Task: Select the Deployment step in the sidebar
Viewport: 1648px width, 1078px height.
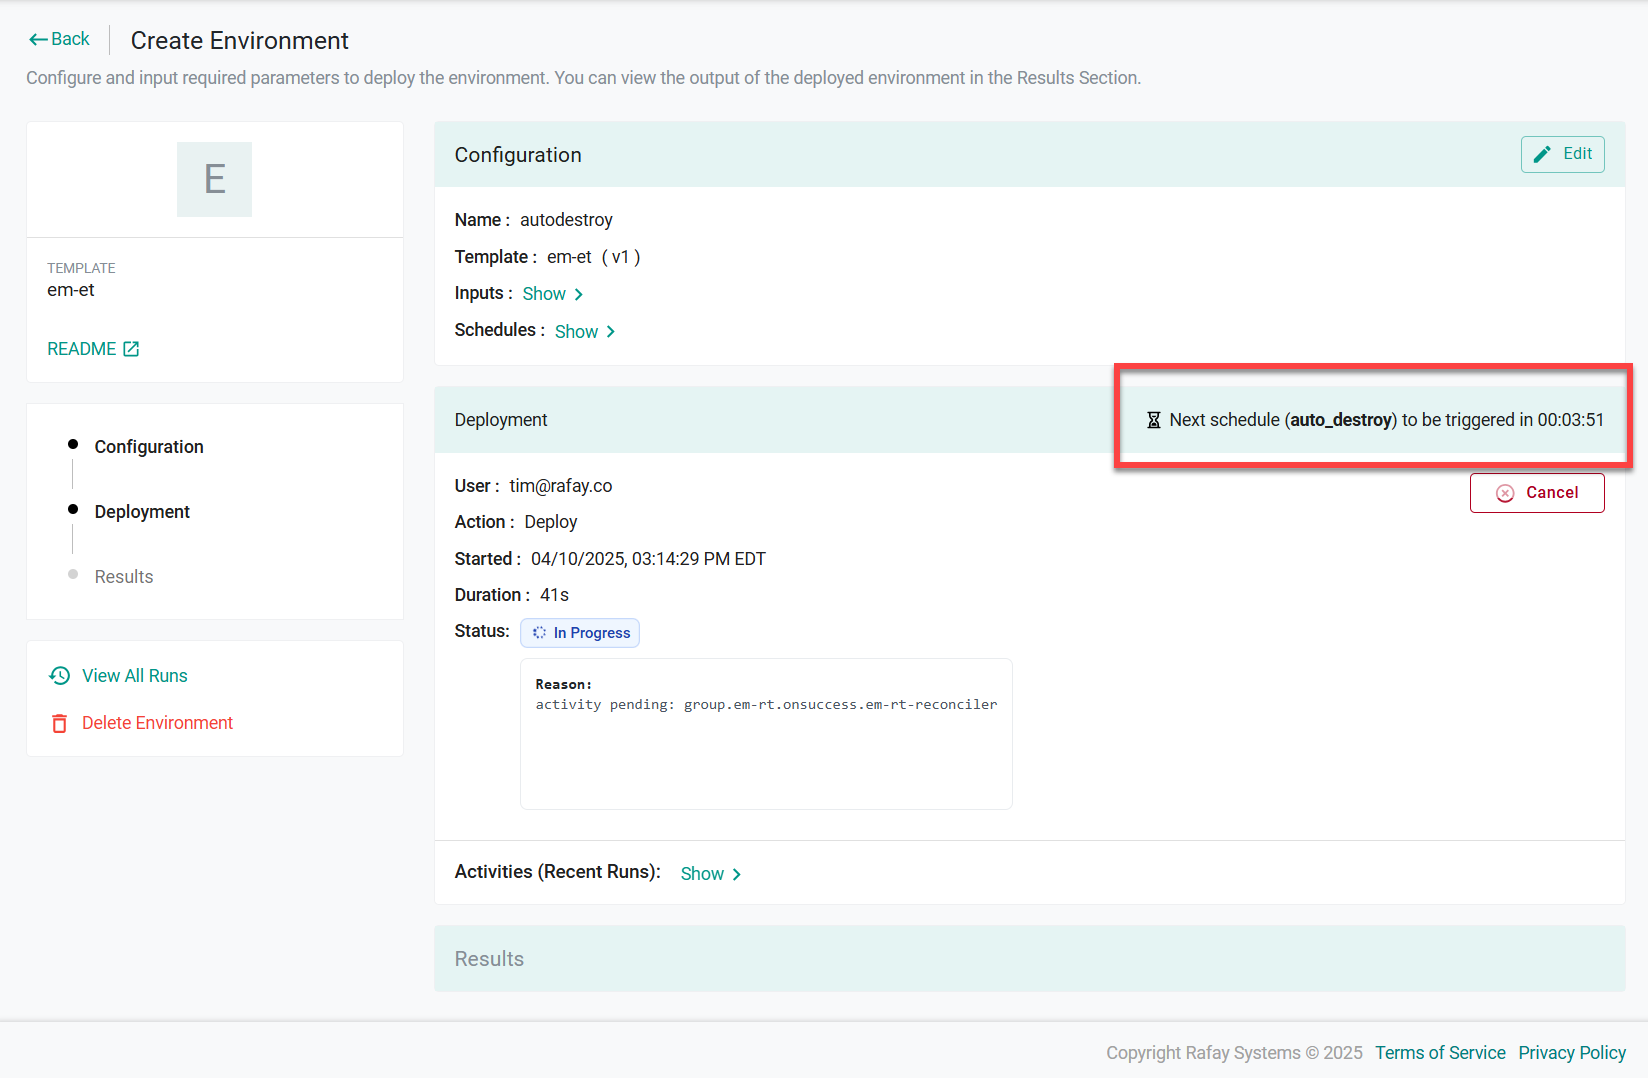Action: click(142, 512)
